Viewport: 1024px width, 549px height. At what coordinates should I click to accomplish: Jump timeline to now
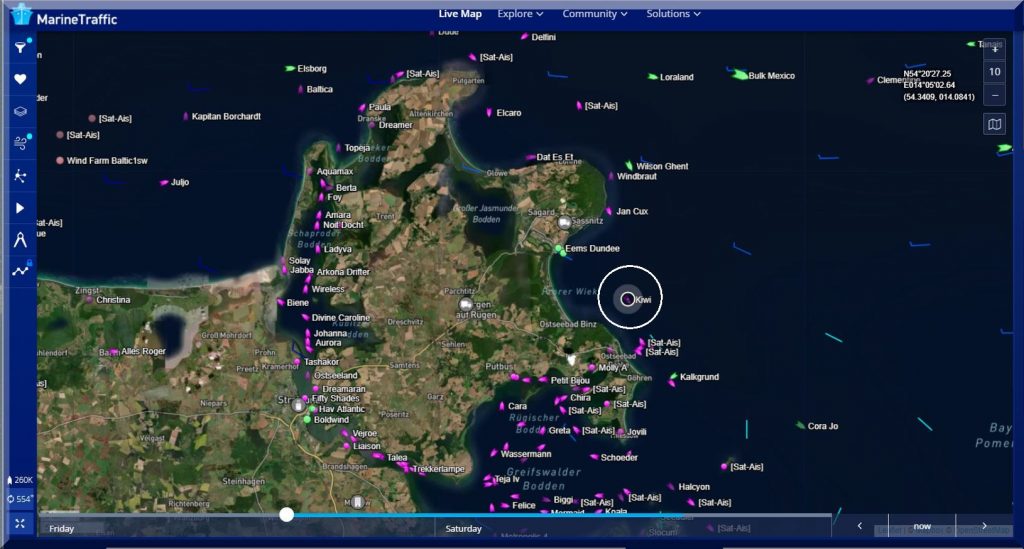pyautogui.click(x=921, y=526)
